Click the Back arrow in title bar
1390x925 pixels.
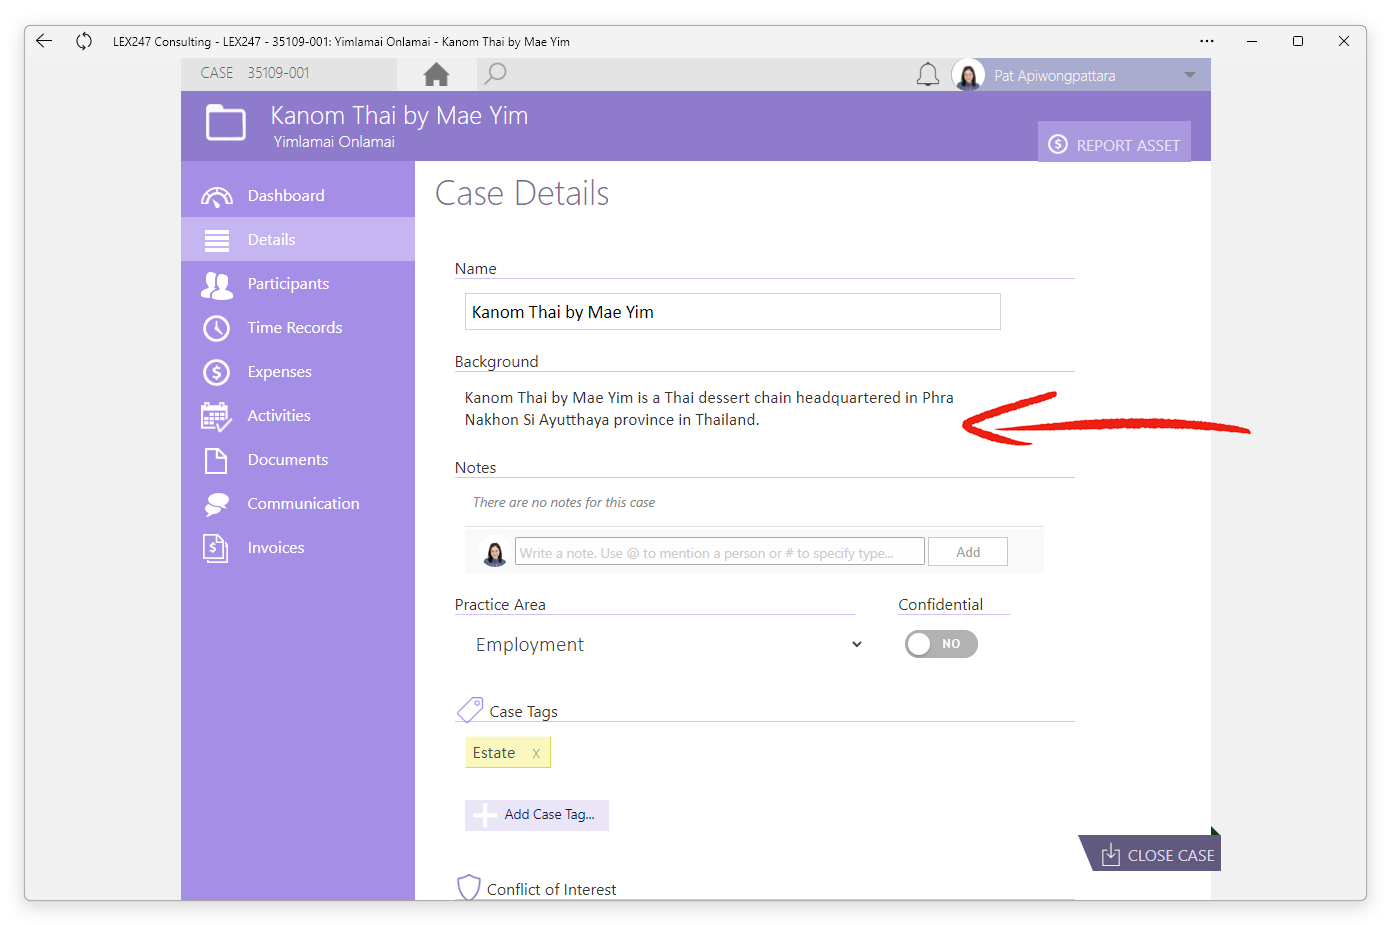click(44, 41)
